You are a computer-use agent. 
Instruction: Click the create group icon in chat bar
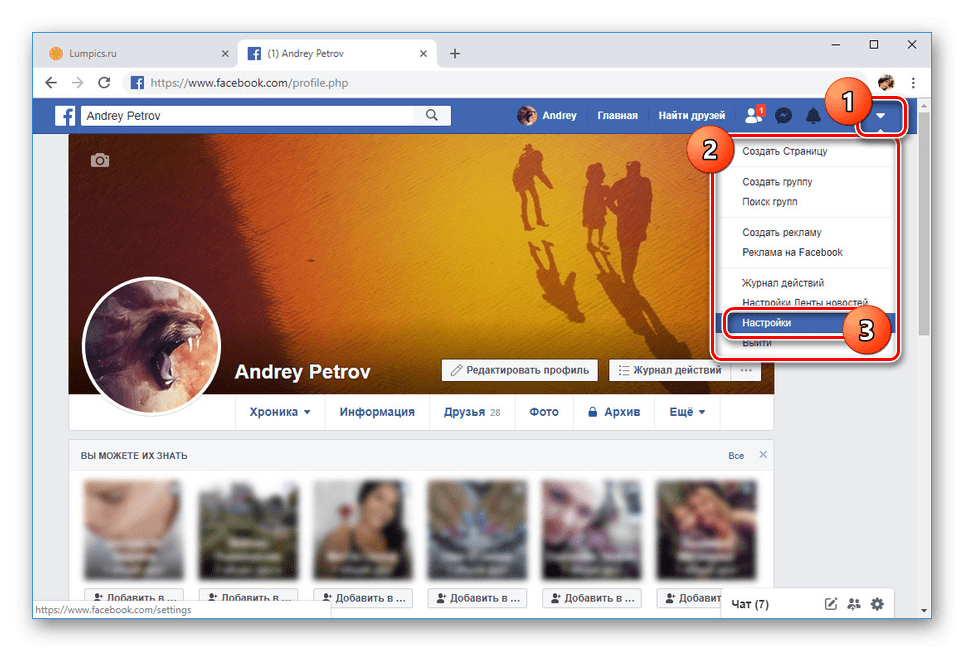point(854,604)
